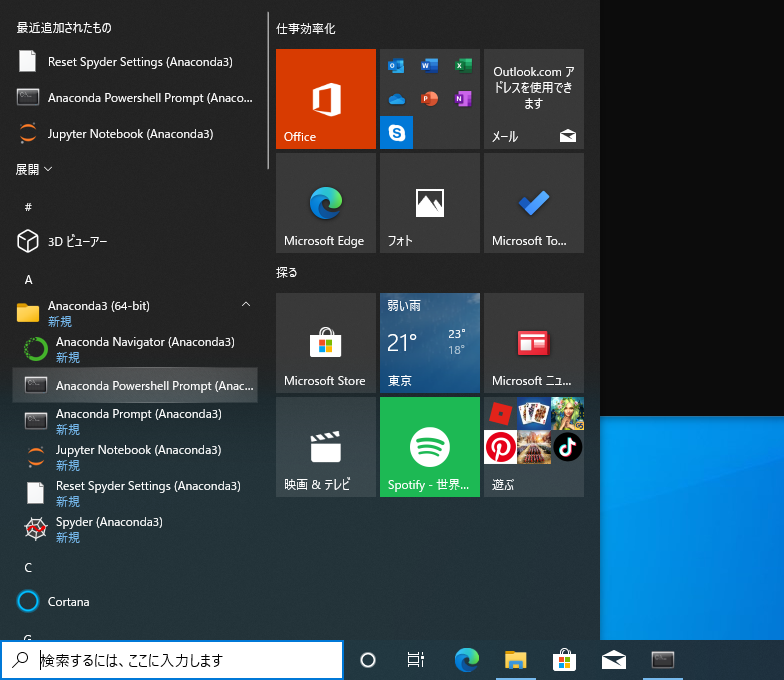The height and width of the screenshot is (680, 784).
Task: Click the app list scrollbar
Action: pos(267,90)
